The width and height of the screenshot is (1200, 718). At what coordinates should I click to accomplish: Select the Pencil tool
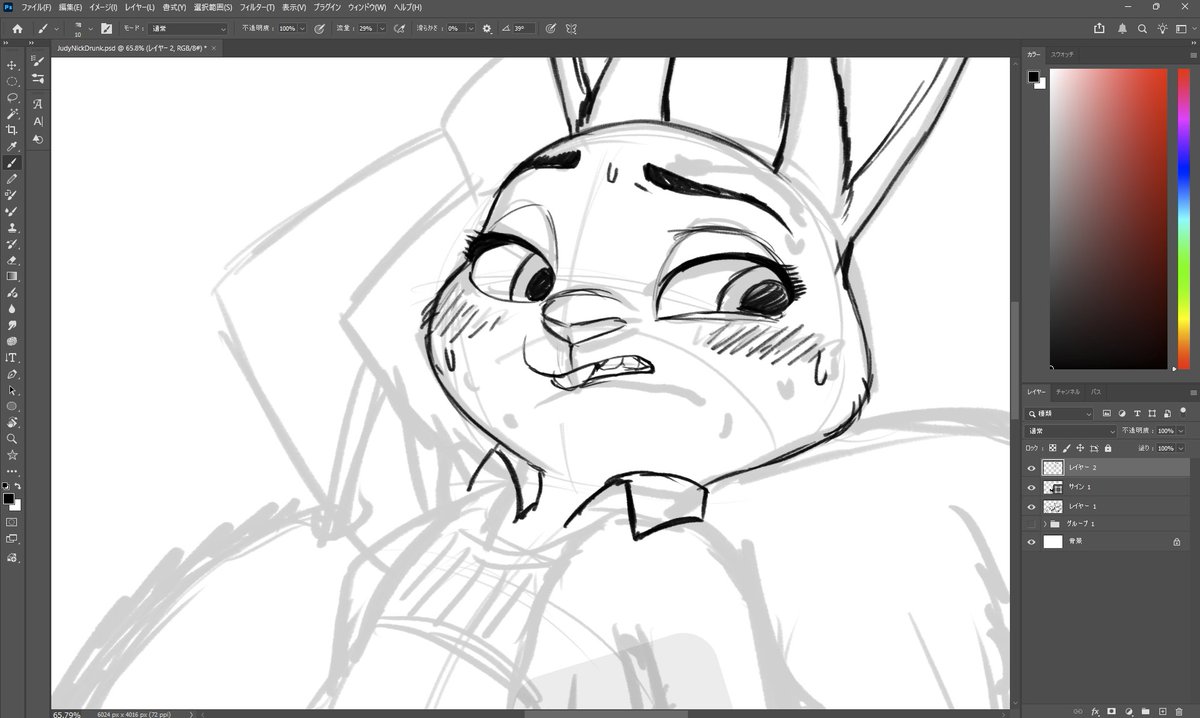pos(12,178)
